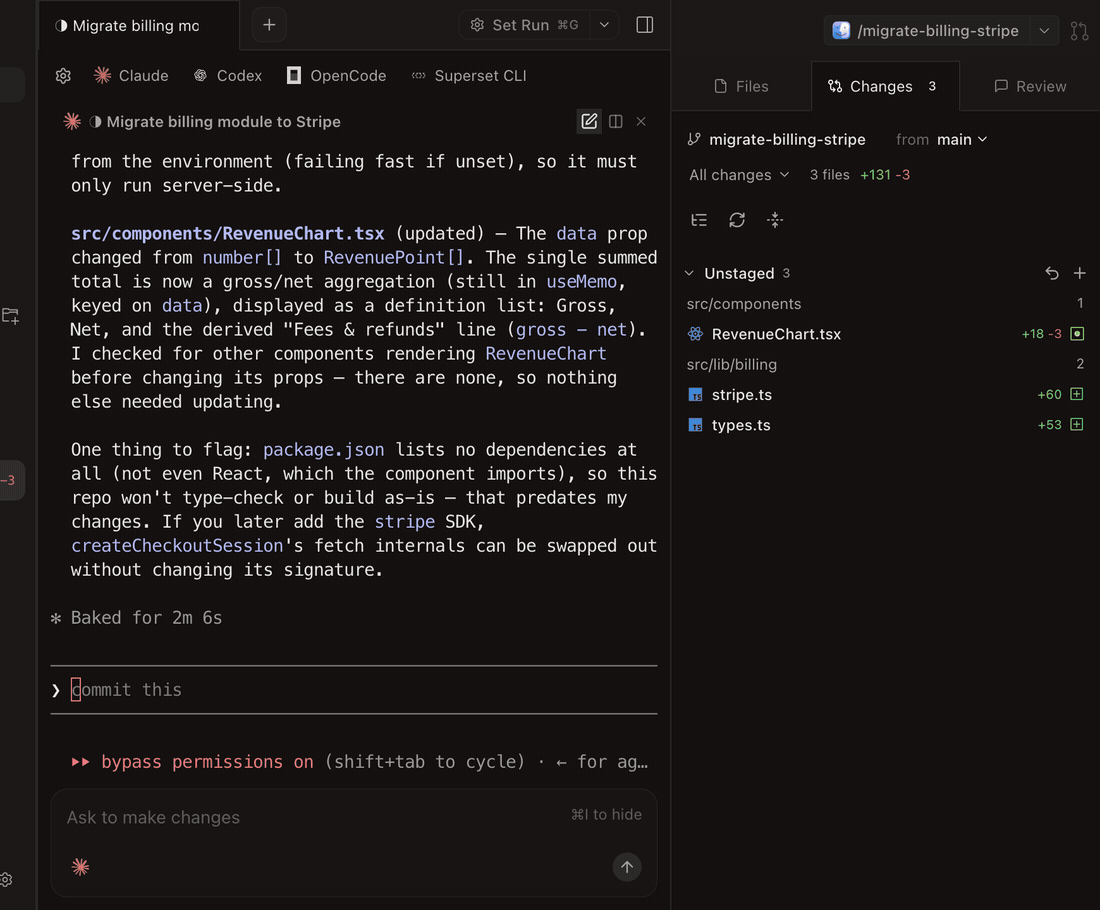
Task: Click the TypeScript icon beside stripe.ts
Action: point(695,395)
